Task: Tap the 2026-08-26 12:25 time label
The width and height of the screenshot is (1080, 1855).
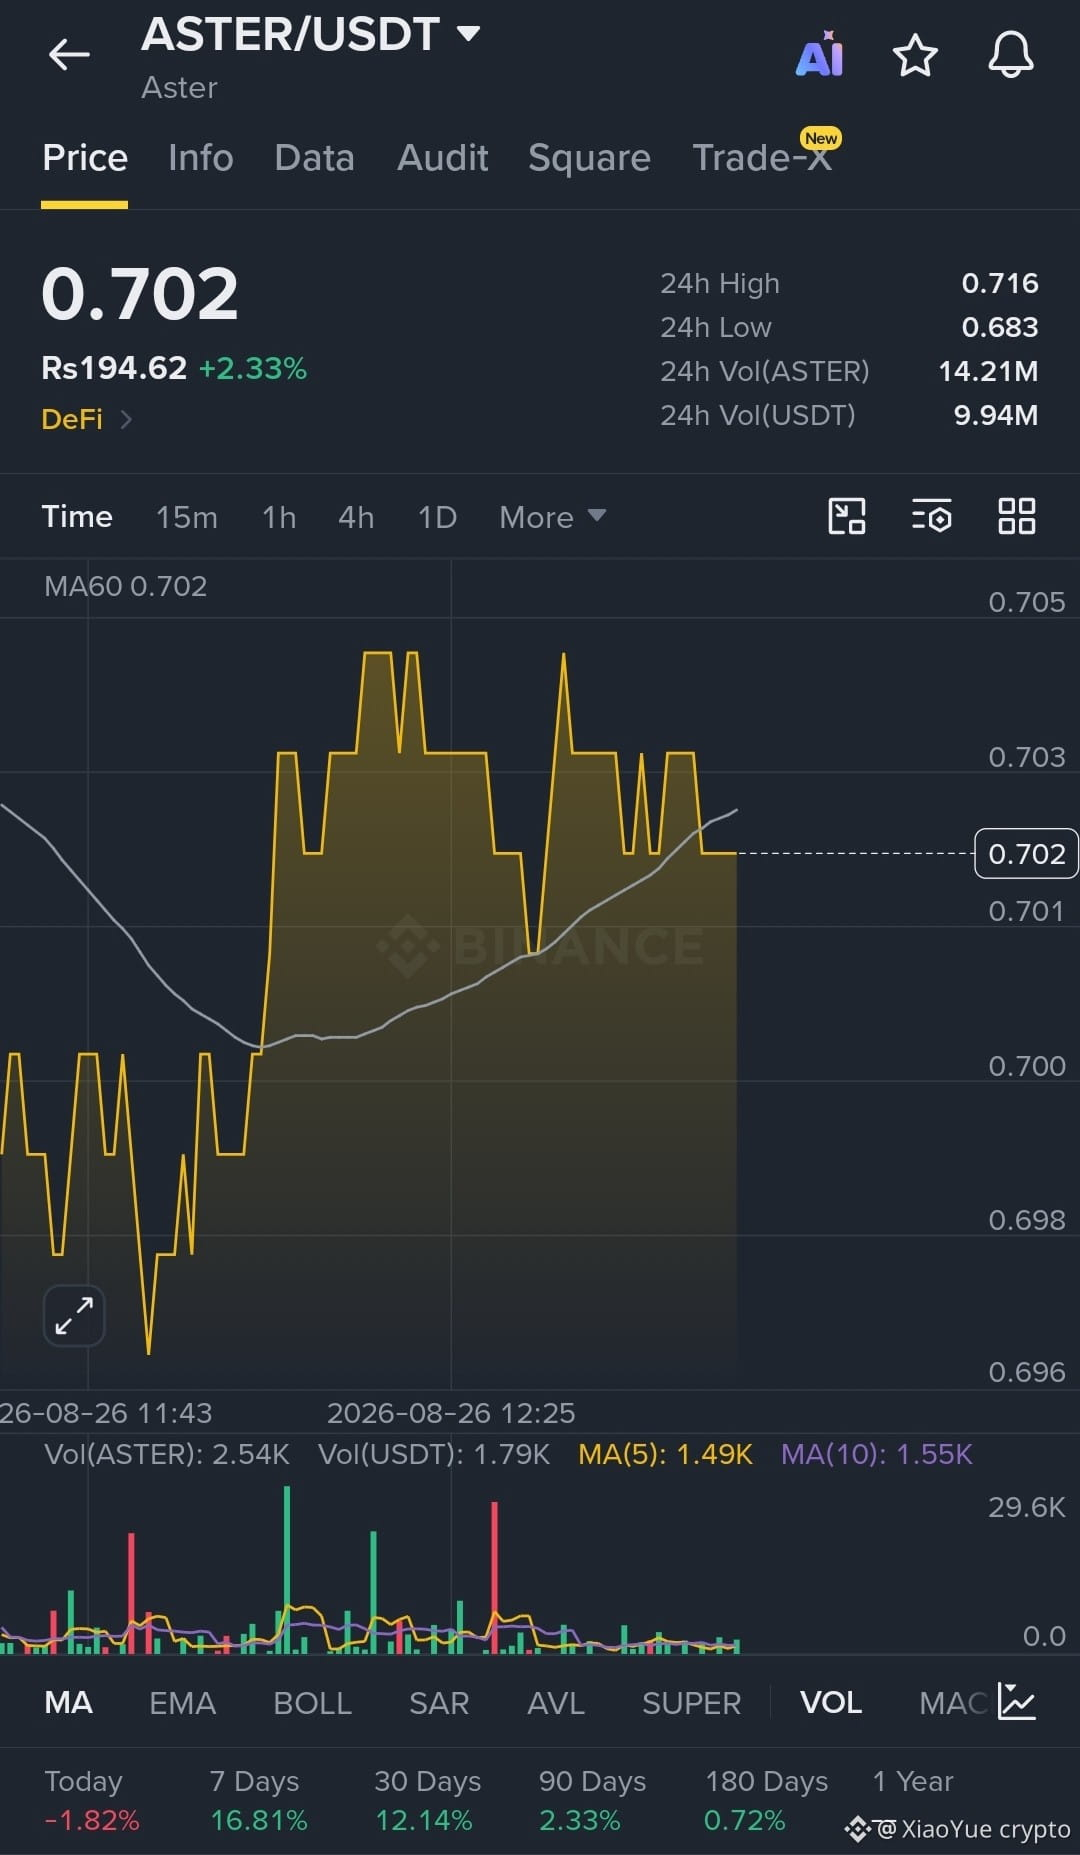Action: (x=451, y=1413)
